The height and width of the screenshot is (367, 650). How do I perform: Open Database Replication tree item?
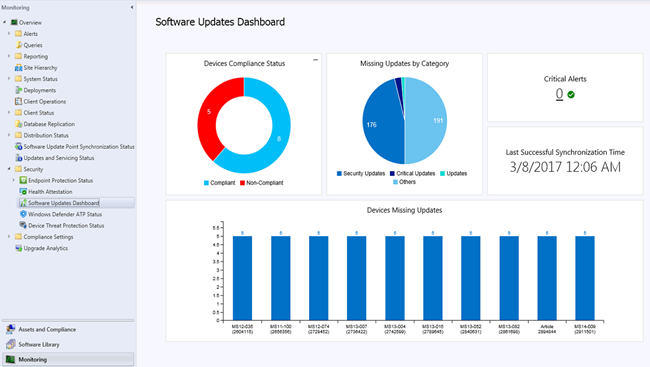49,124
